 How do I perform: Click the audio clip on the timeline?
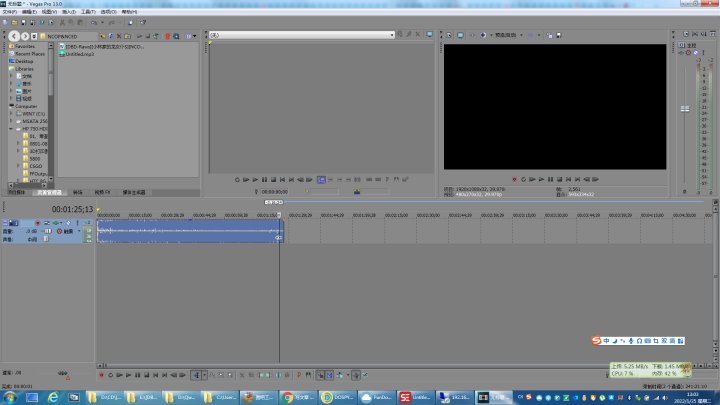coord(190,232)
